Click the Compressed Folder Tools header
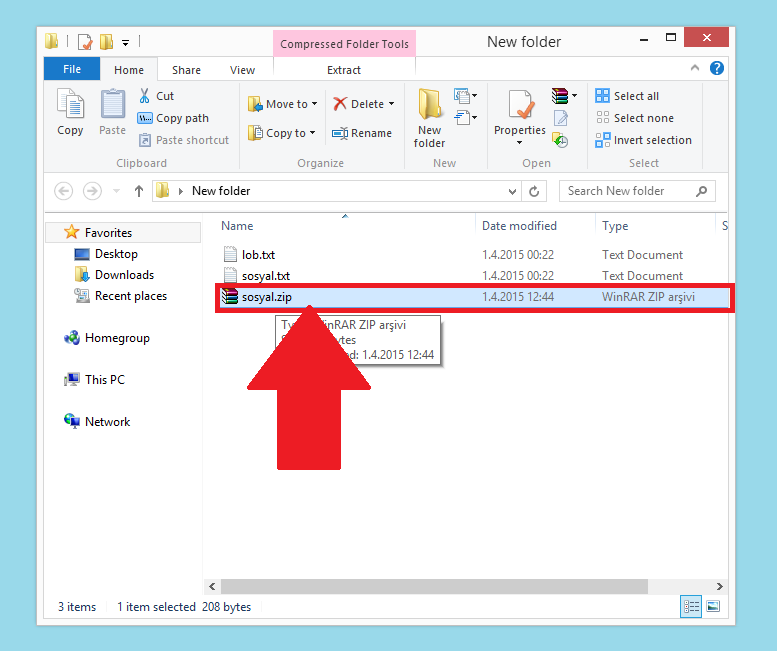This screenshot has width=777, height=651. tap(344, 44)
